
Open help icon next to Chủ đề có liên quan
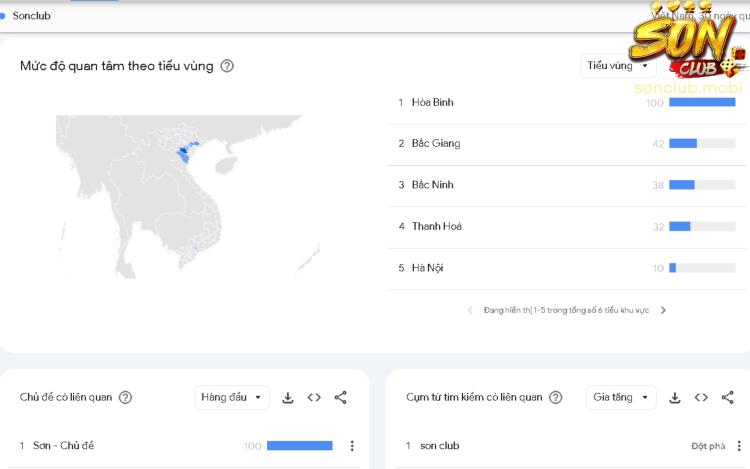[125, 397]
